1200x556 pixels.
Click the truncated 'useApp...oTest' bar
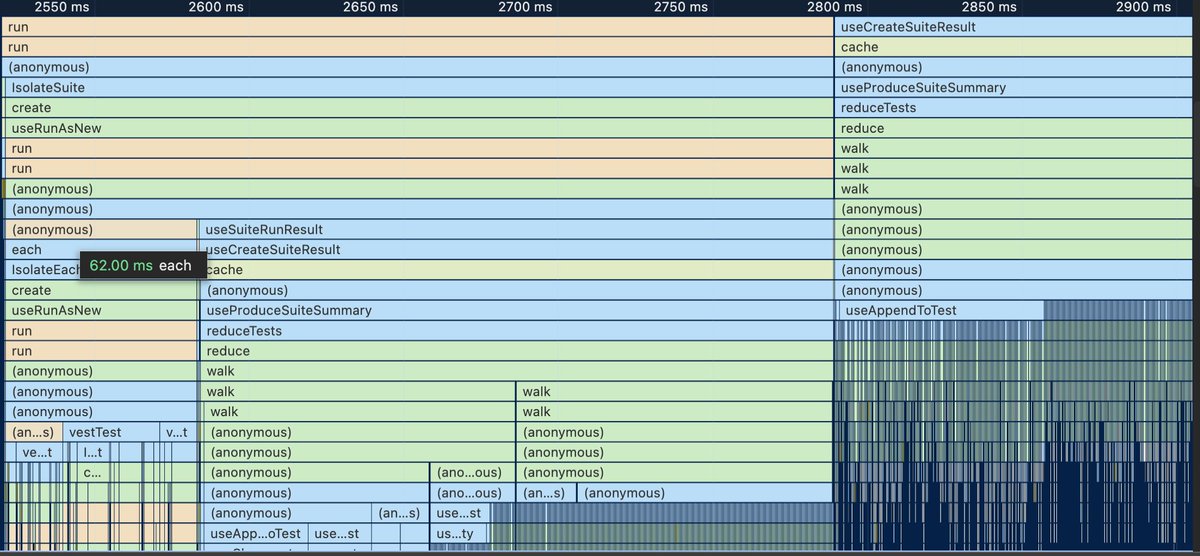256,533
